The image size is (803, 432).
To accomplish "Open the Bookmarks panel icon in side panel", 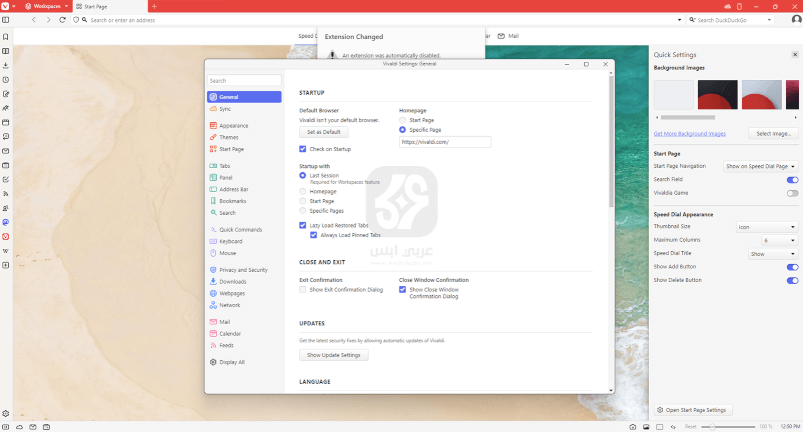I will pyautogui.click(x=6, y=37).
